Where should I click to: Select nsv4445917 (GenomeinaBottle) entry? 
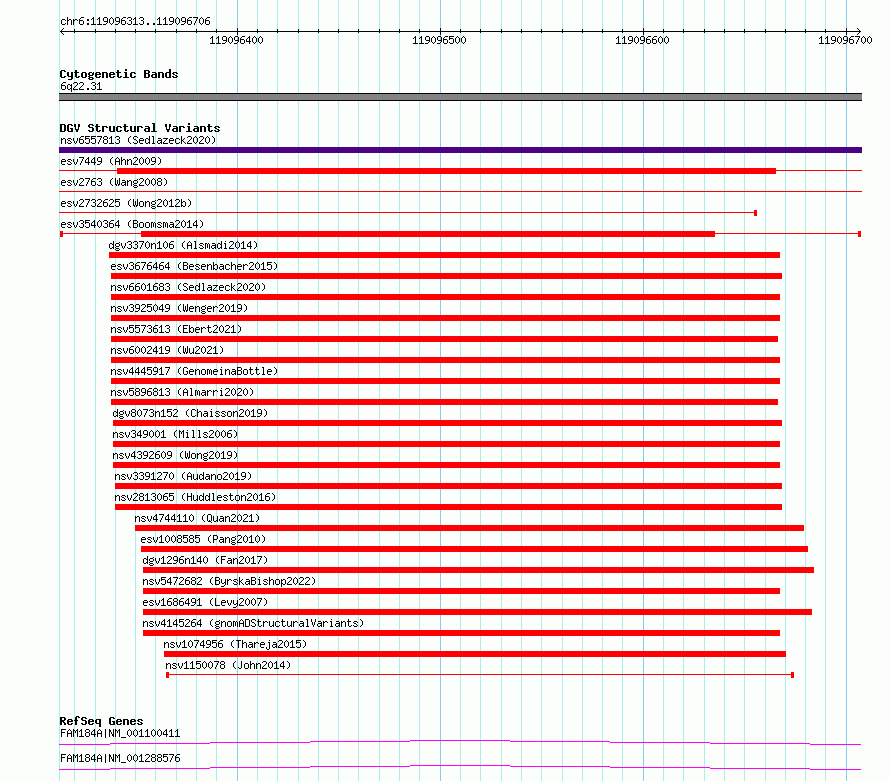[x=194, y=371]
